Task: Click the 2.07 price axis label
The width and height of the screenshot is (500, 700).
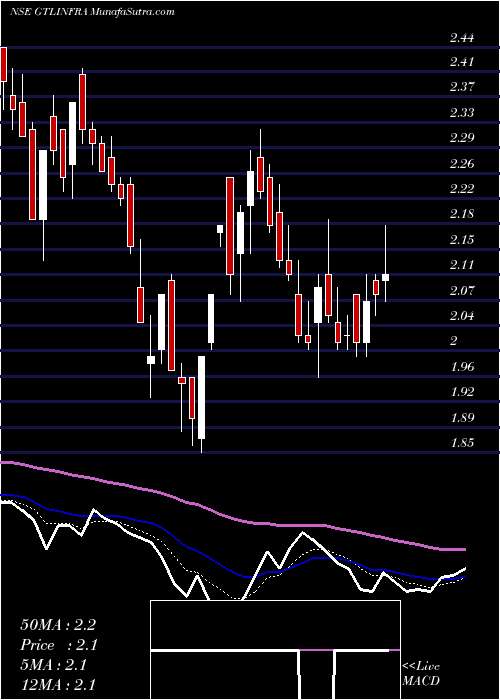Action: (462, 291)
